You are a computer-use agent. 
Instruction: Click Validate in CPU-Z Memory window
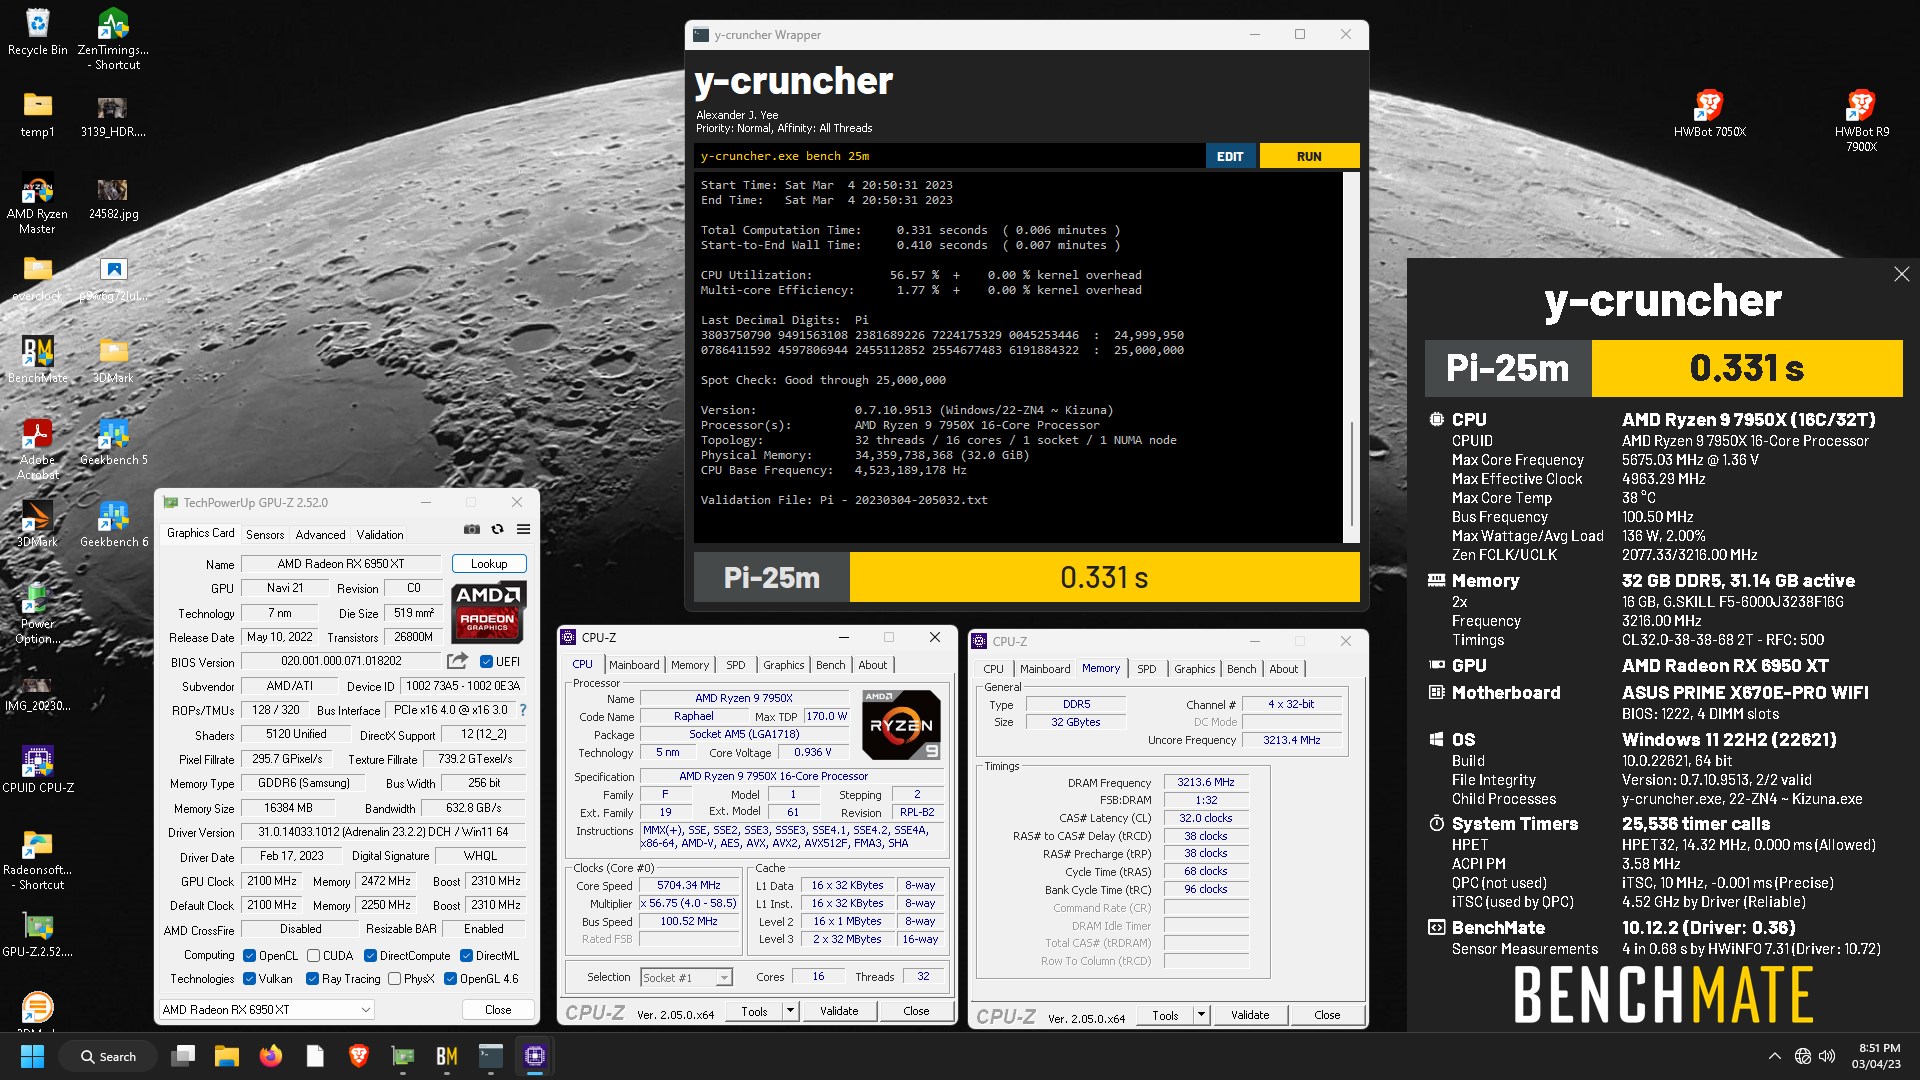click(x=1250, y=1015)
